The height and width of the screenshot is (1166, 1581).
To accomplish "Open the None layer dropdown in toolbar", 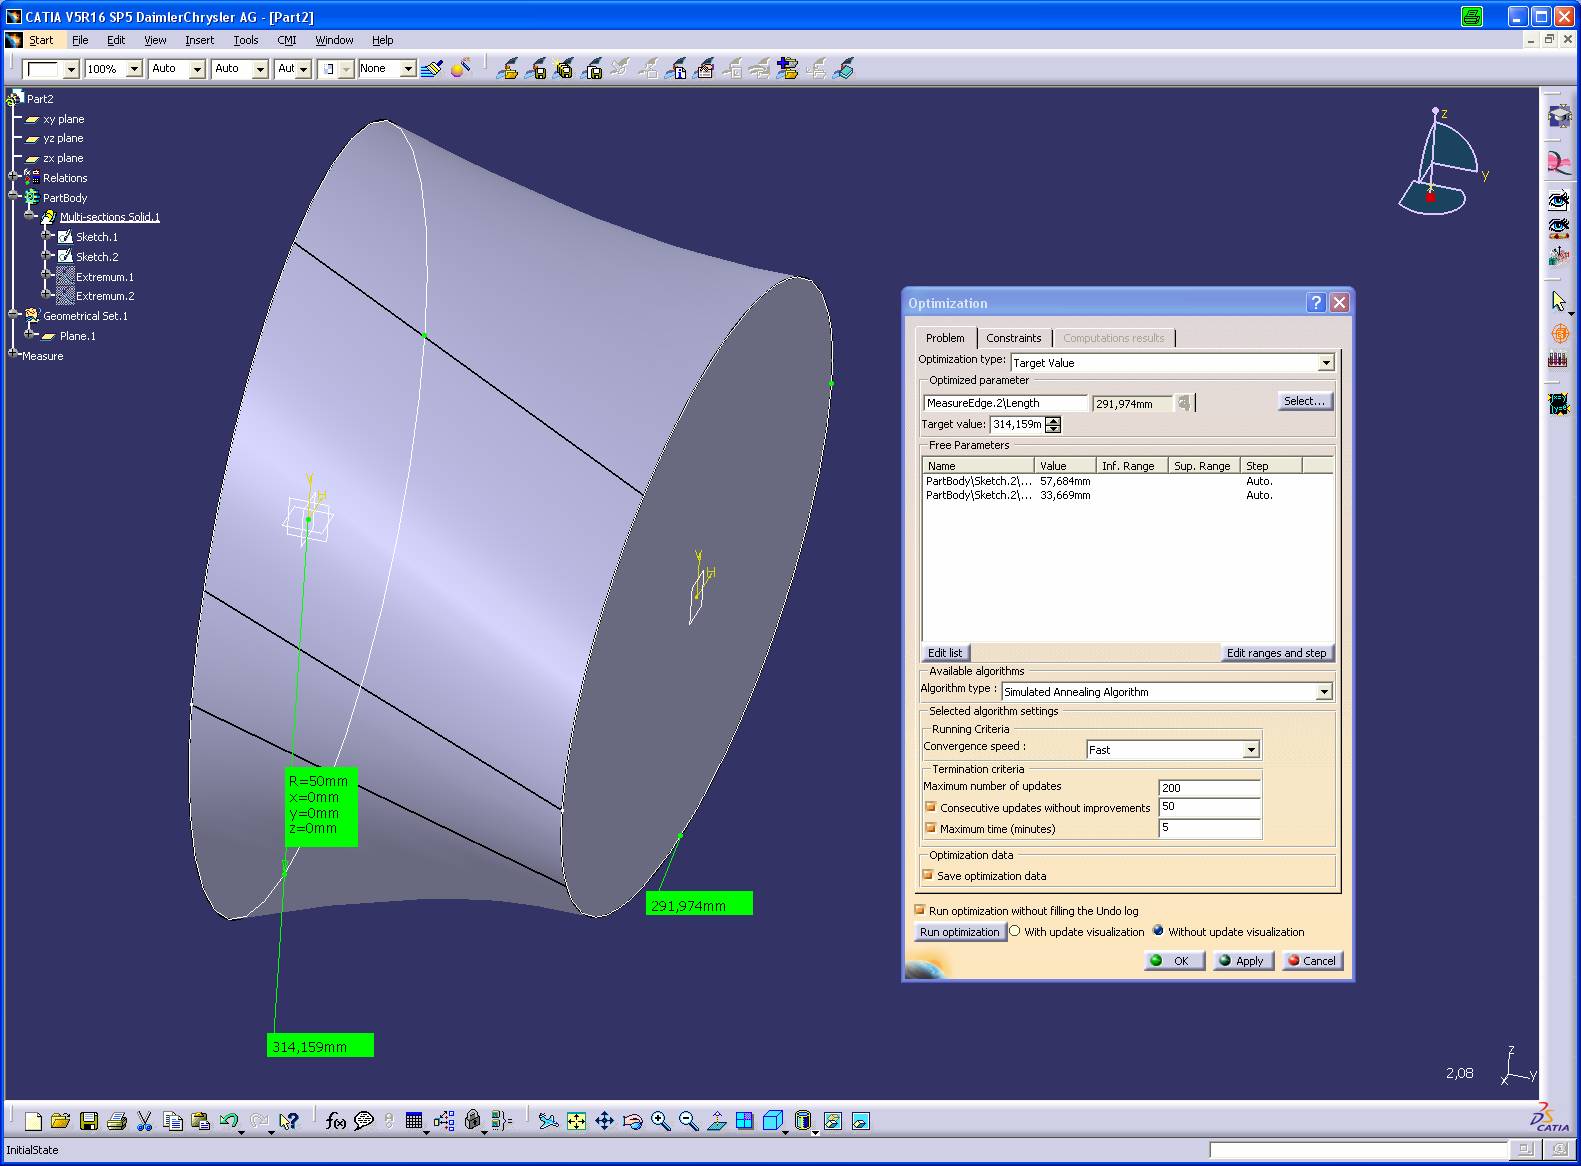I will pos(408,69).
